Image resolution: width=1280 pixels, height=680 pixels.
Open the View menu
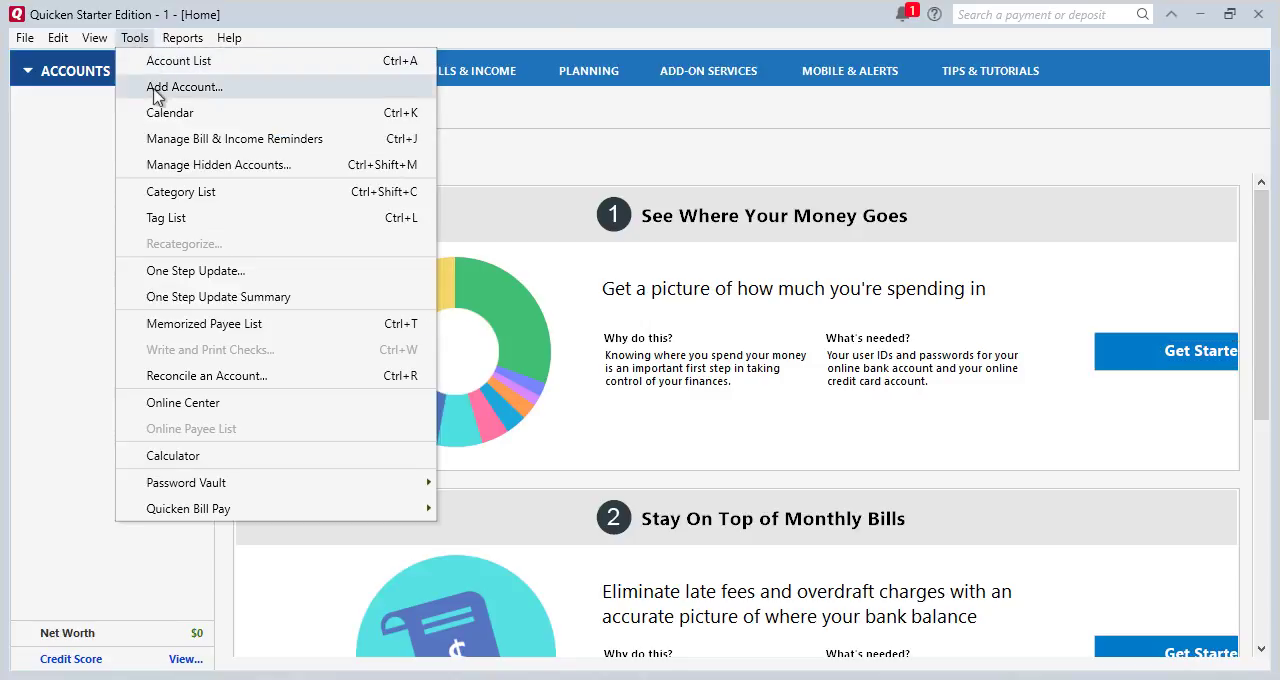pyautogui.click(x=94, y=38)
